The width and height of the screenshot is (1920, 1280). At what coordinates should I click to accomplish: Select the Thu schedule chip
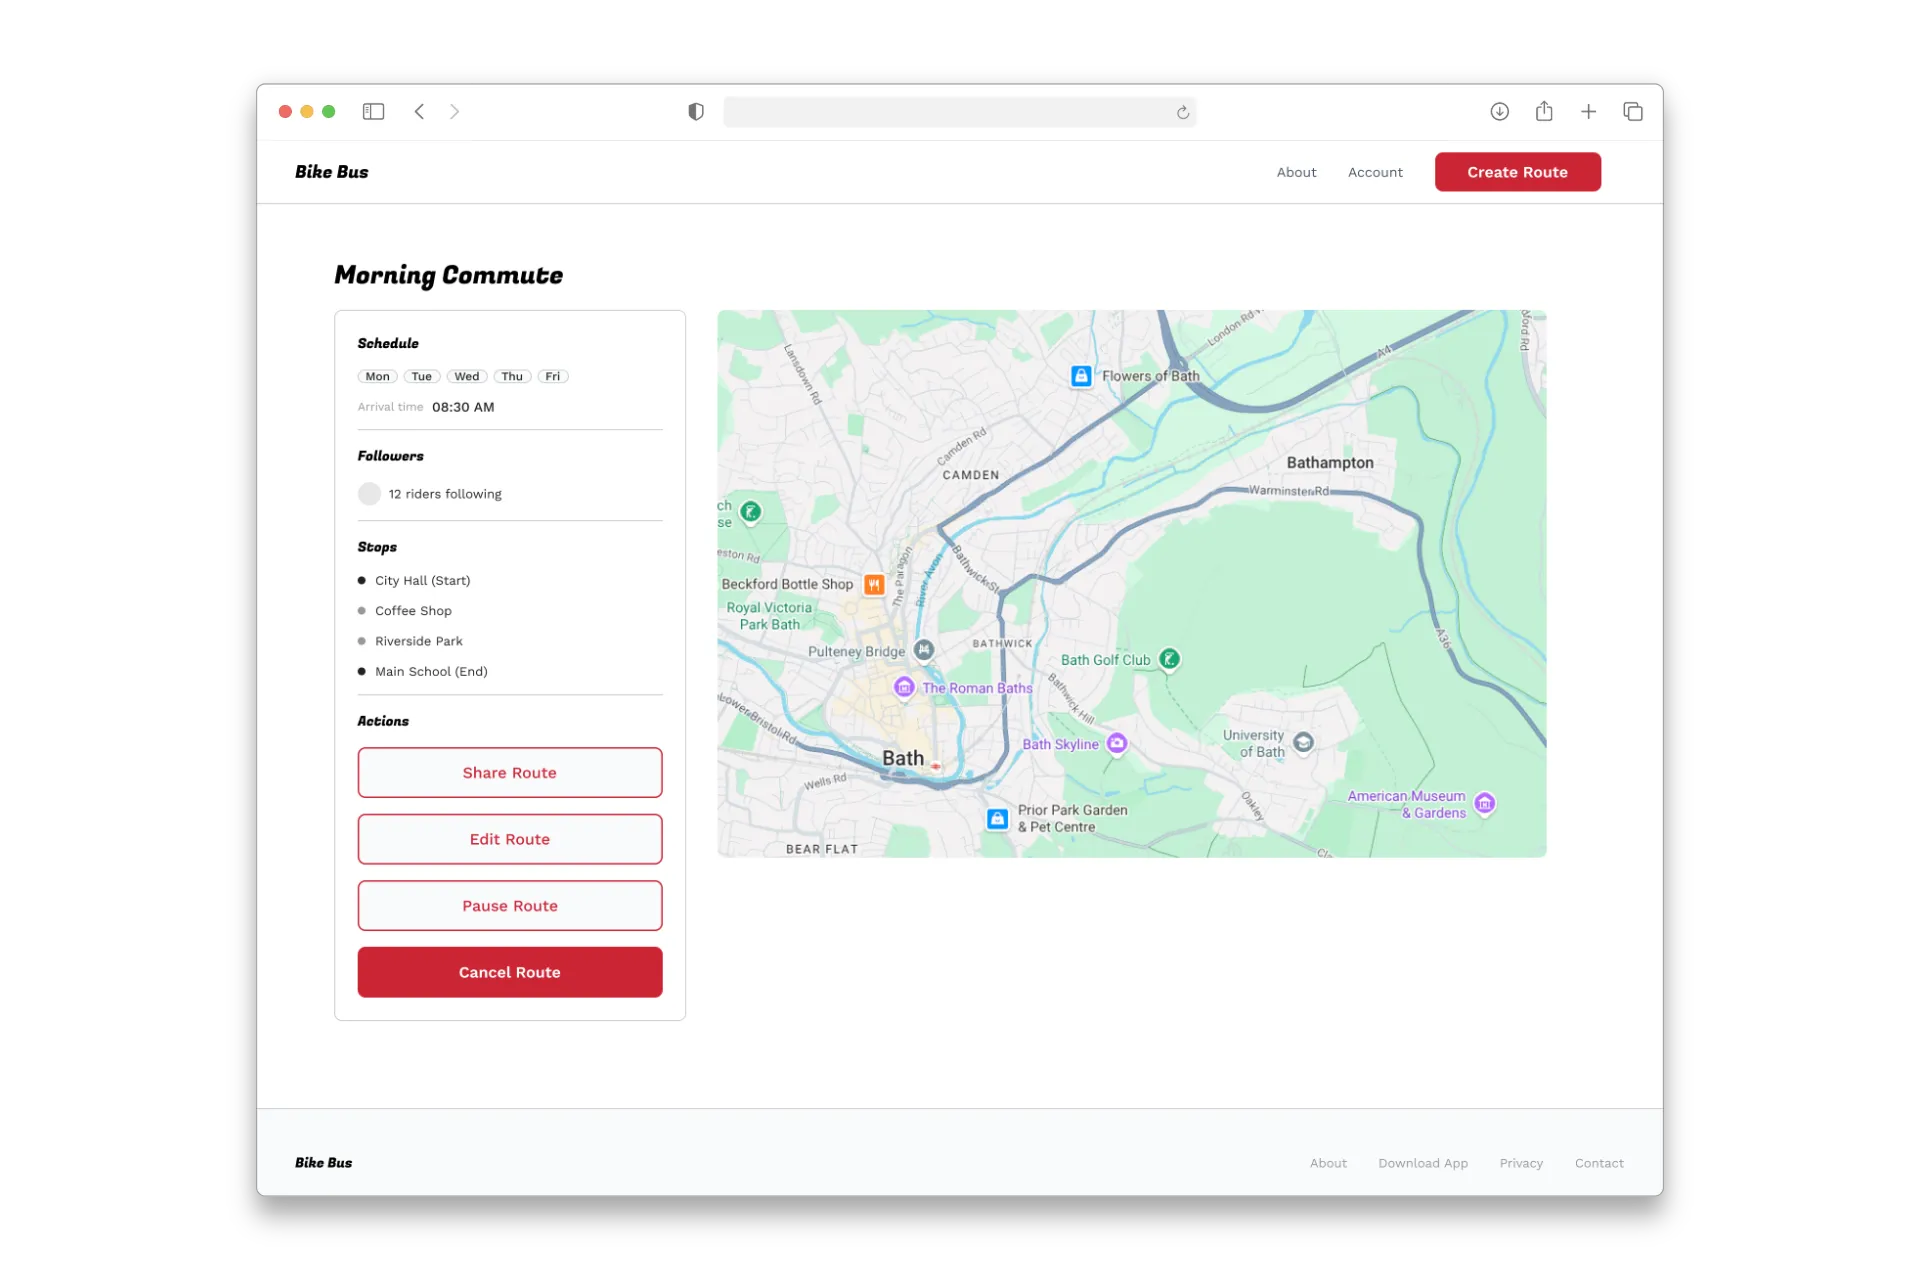512,376
